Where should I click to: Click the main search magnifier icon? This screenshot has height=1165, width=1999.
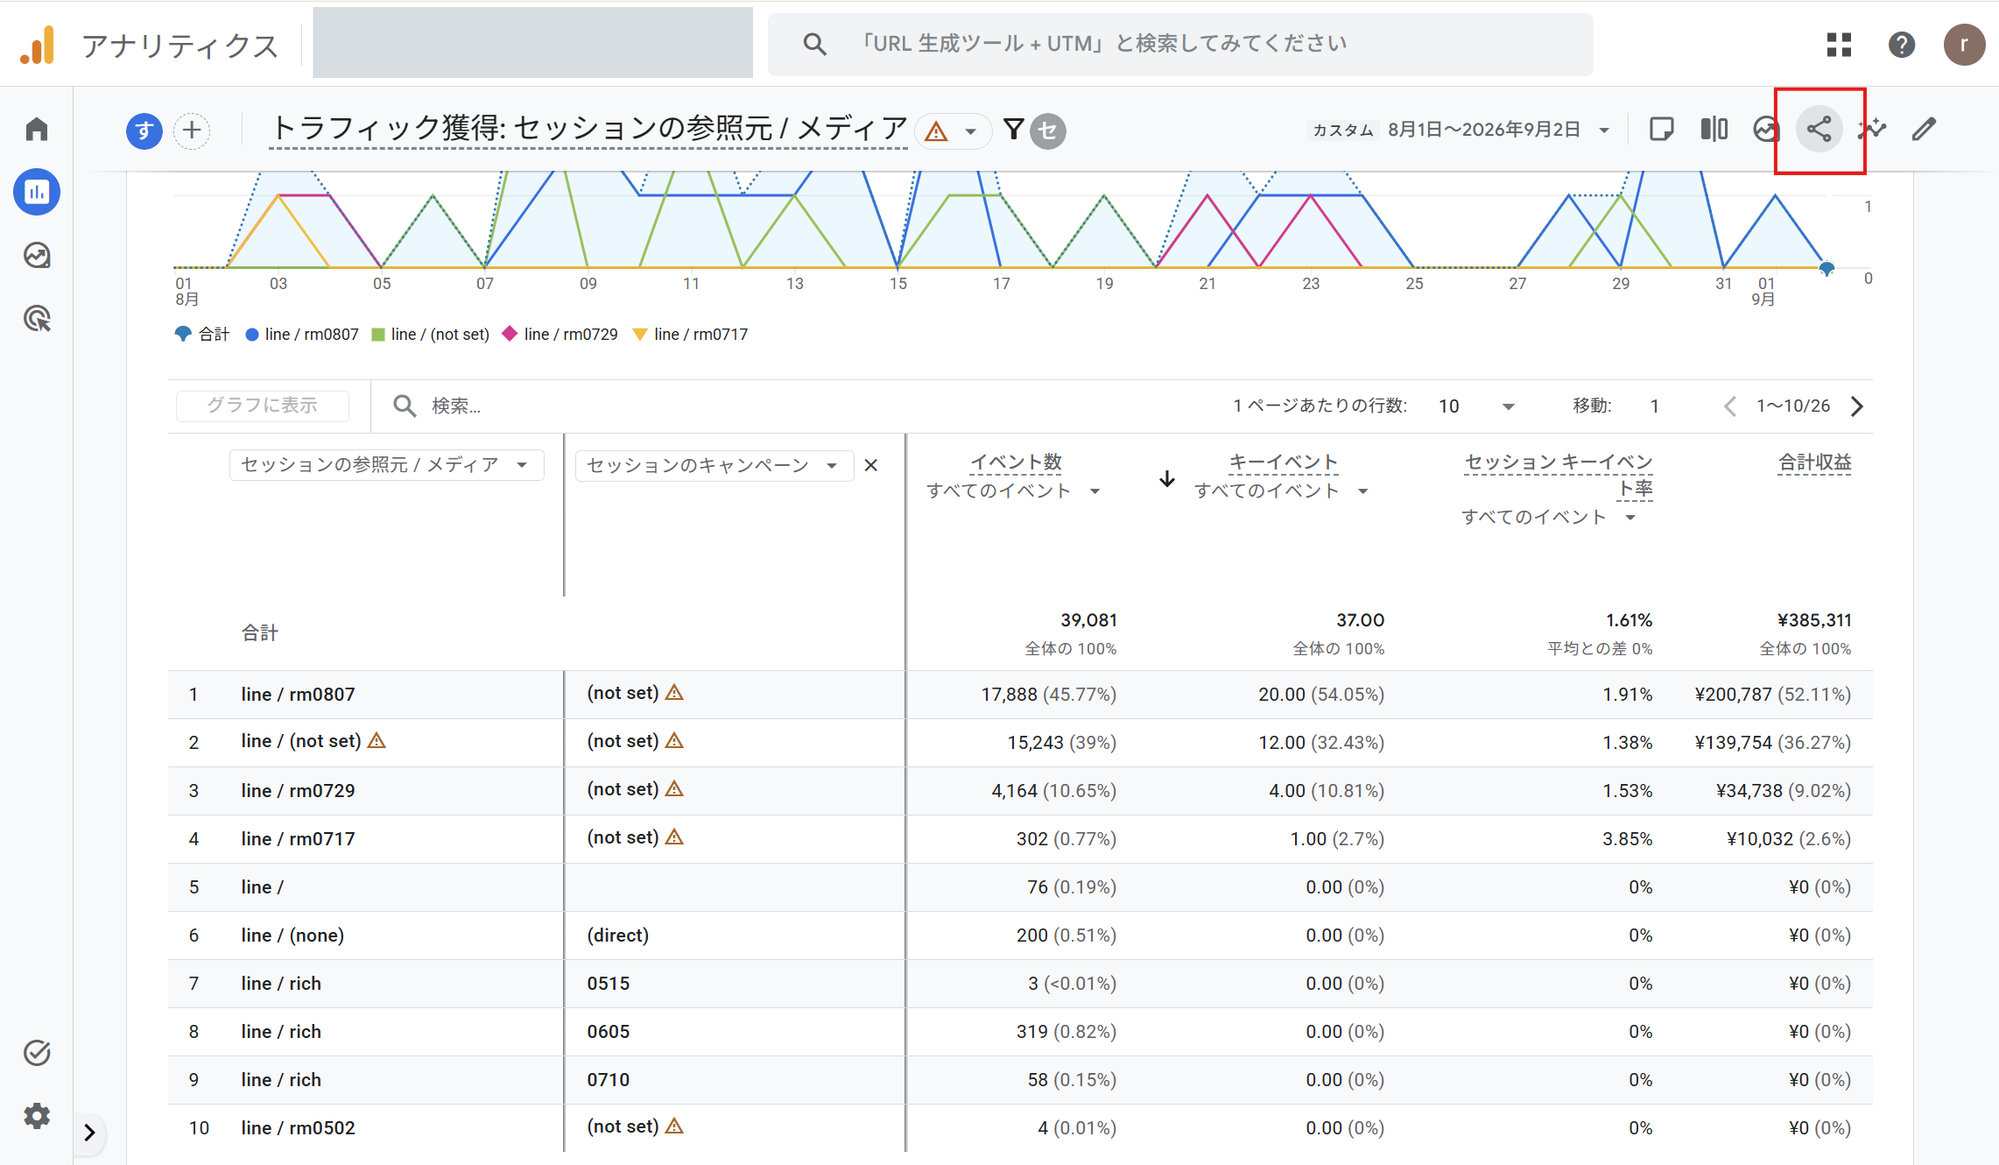pos(815,44)
